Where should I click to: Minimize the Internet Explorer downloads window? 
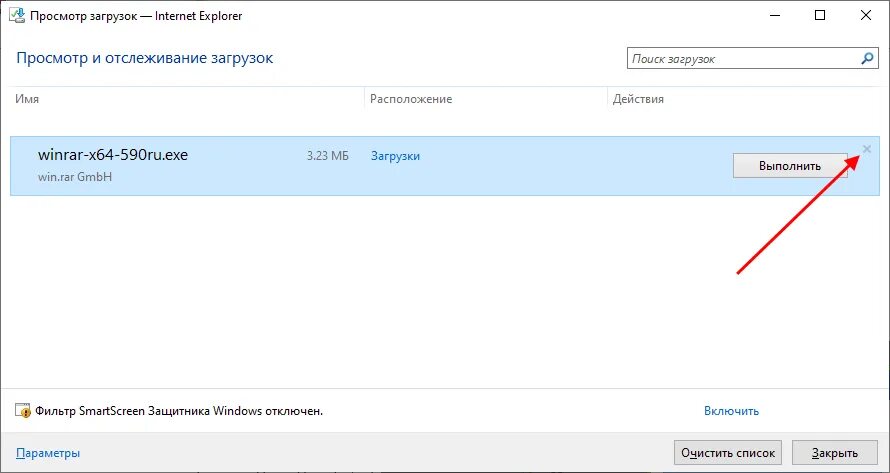[x=774, y=16]
